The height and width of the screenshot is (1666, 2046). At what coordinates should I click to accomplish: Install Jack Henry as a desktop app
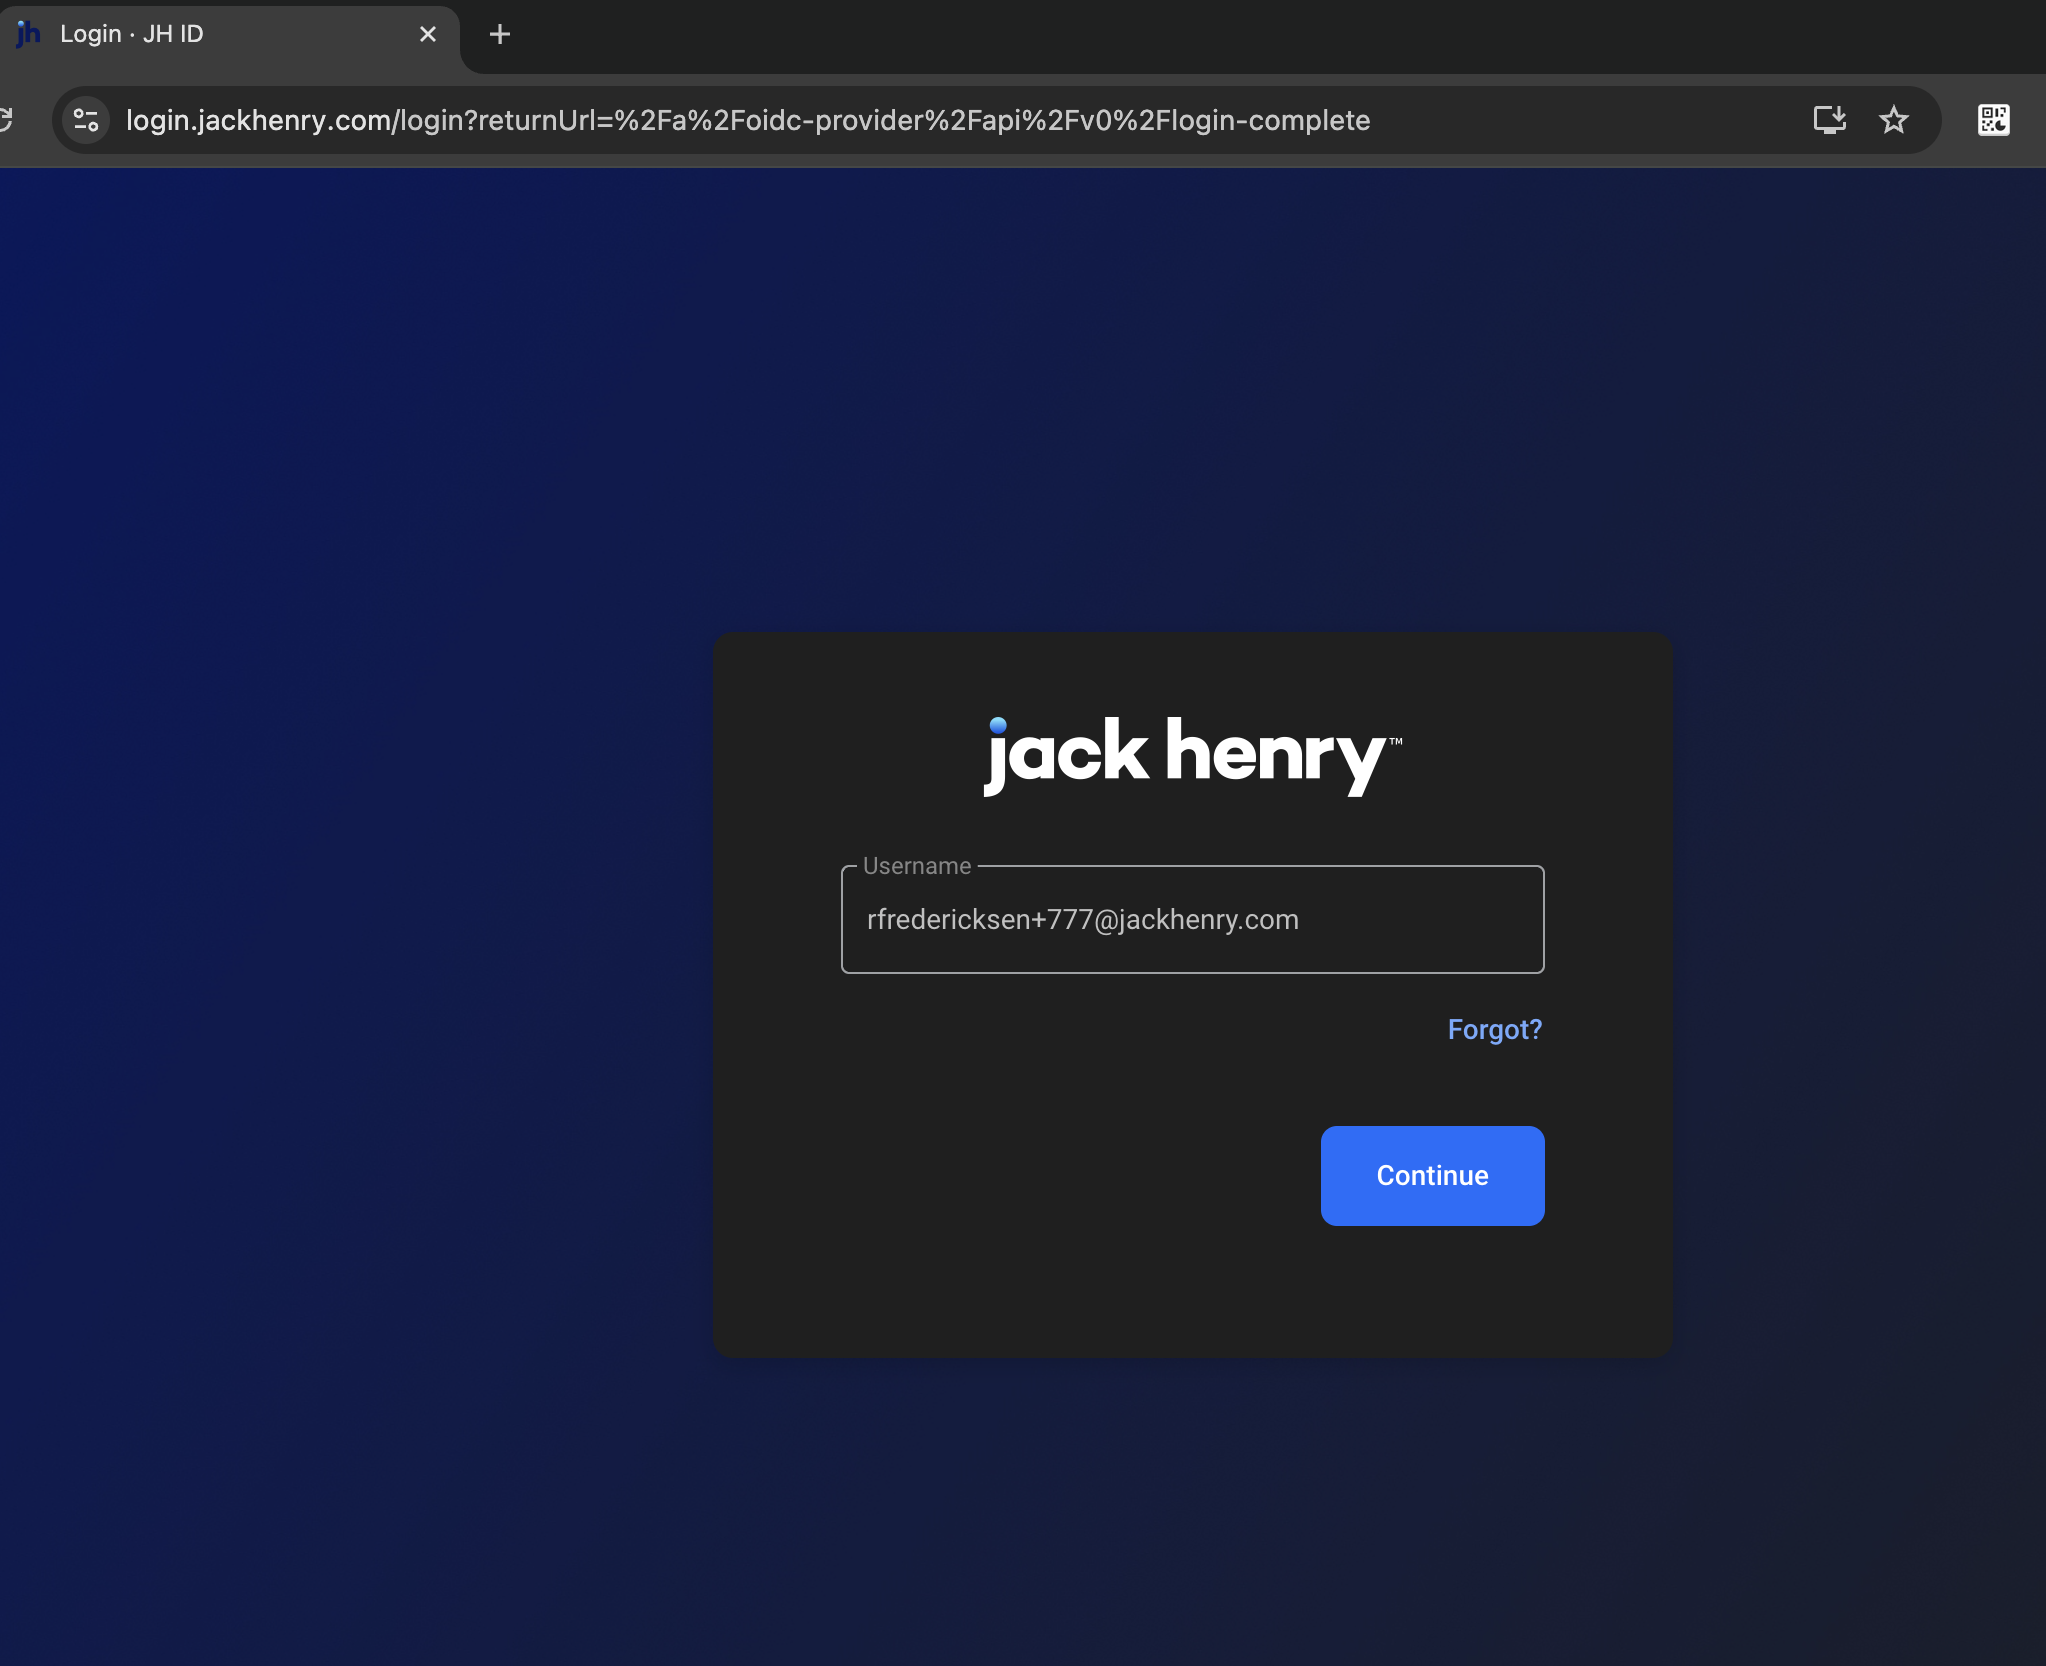click(1829, 120)
